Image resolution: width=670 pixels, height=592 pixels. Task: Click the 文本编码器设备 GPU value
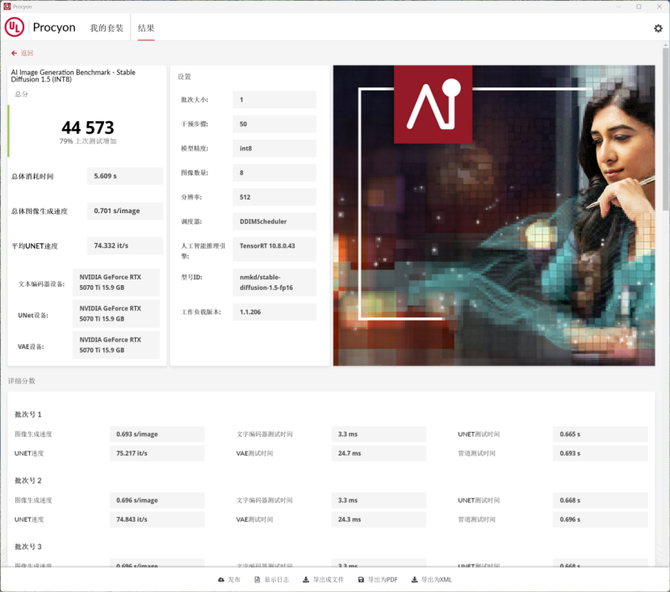click(116, 282)
